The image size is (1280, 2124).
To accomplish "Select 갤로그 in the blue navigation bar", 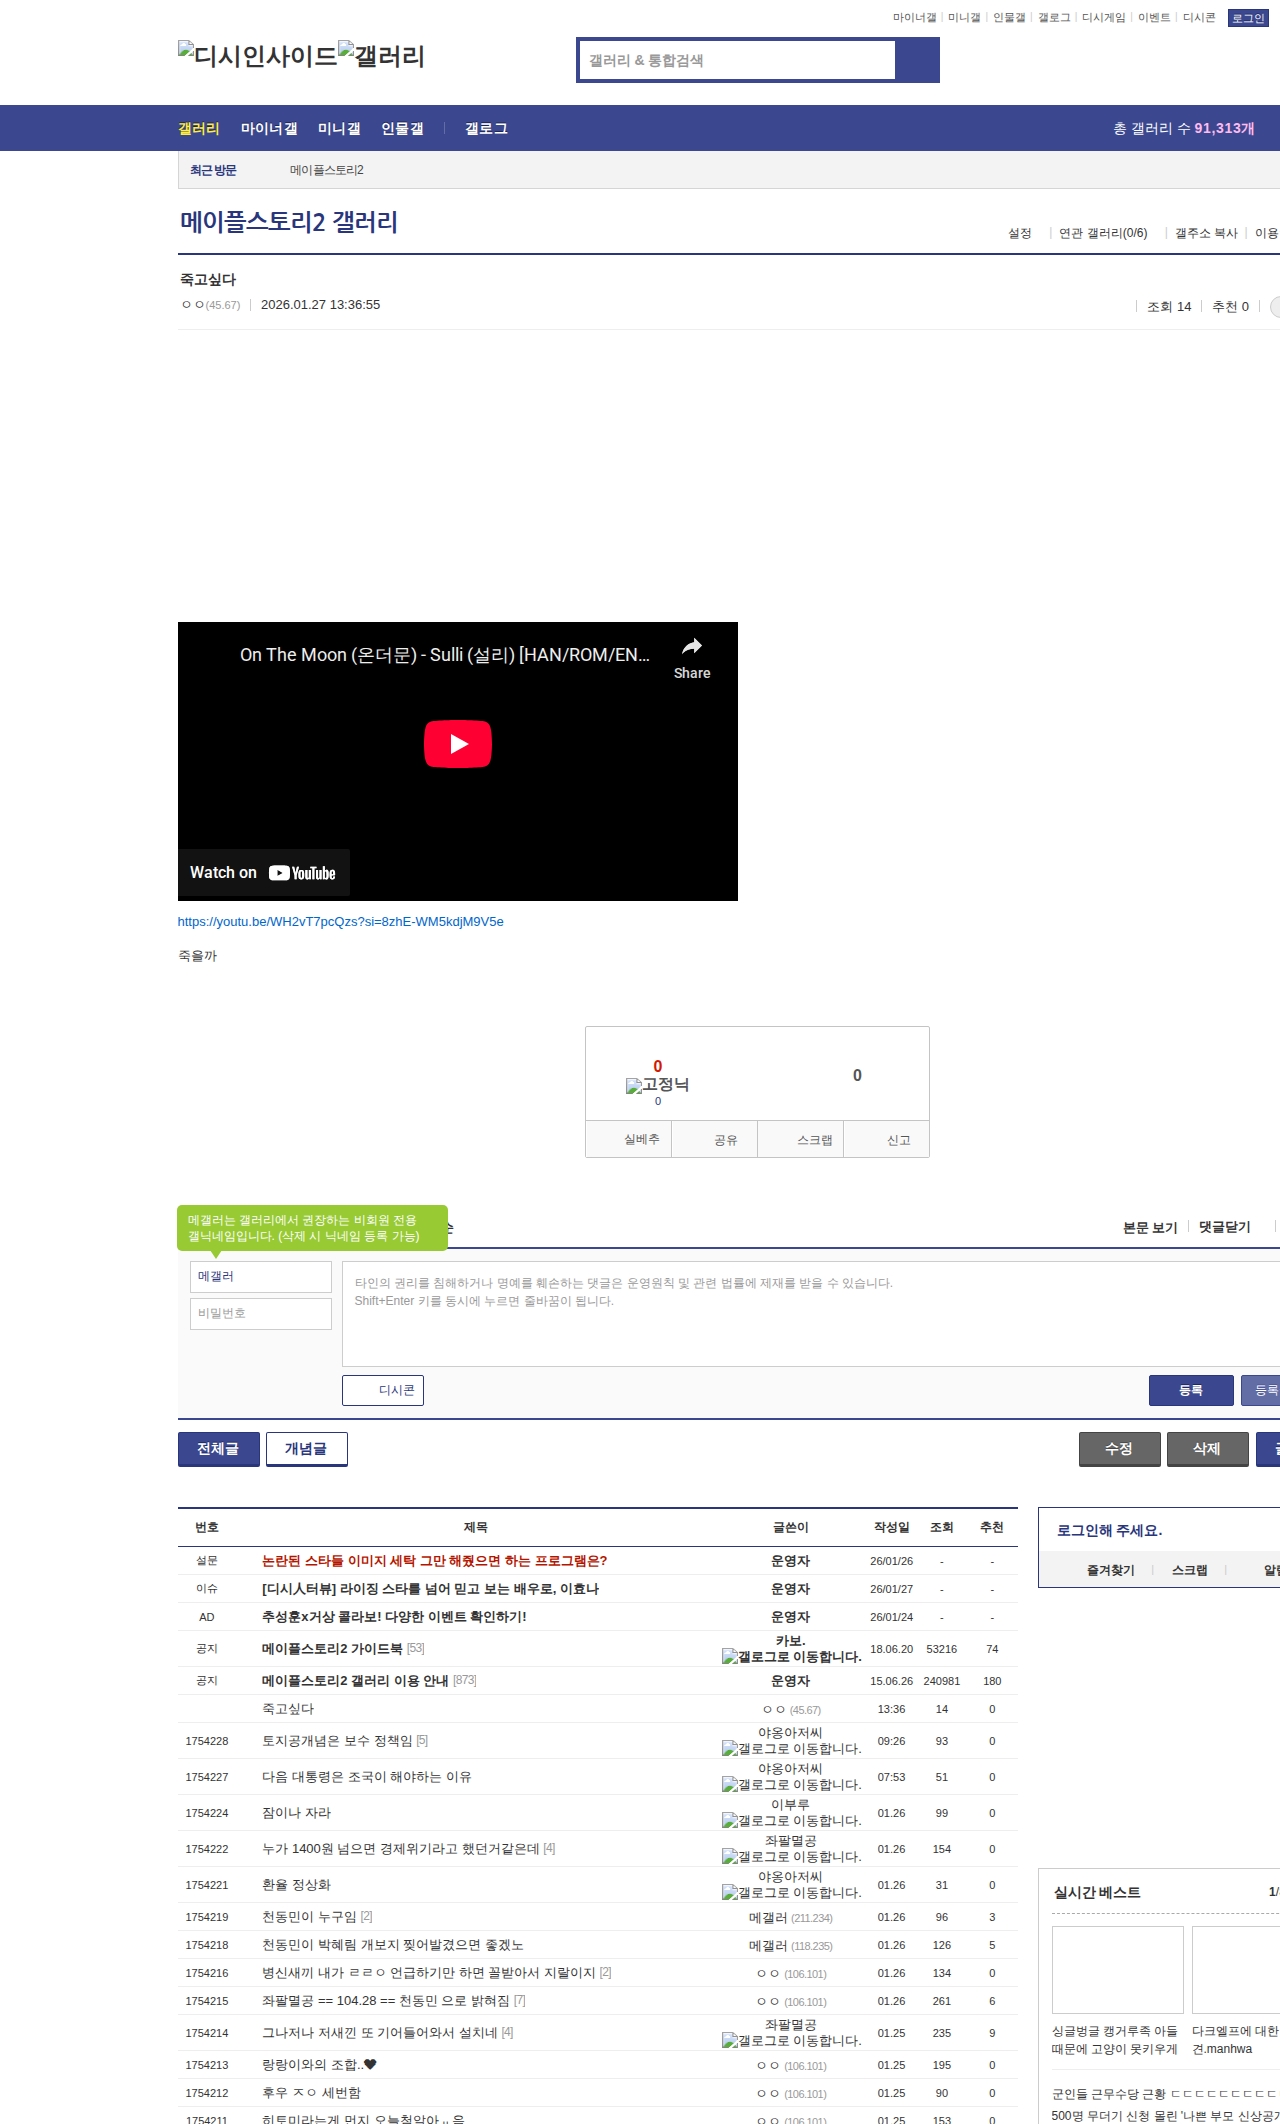I will [486, 128].
